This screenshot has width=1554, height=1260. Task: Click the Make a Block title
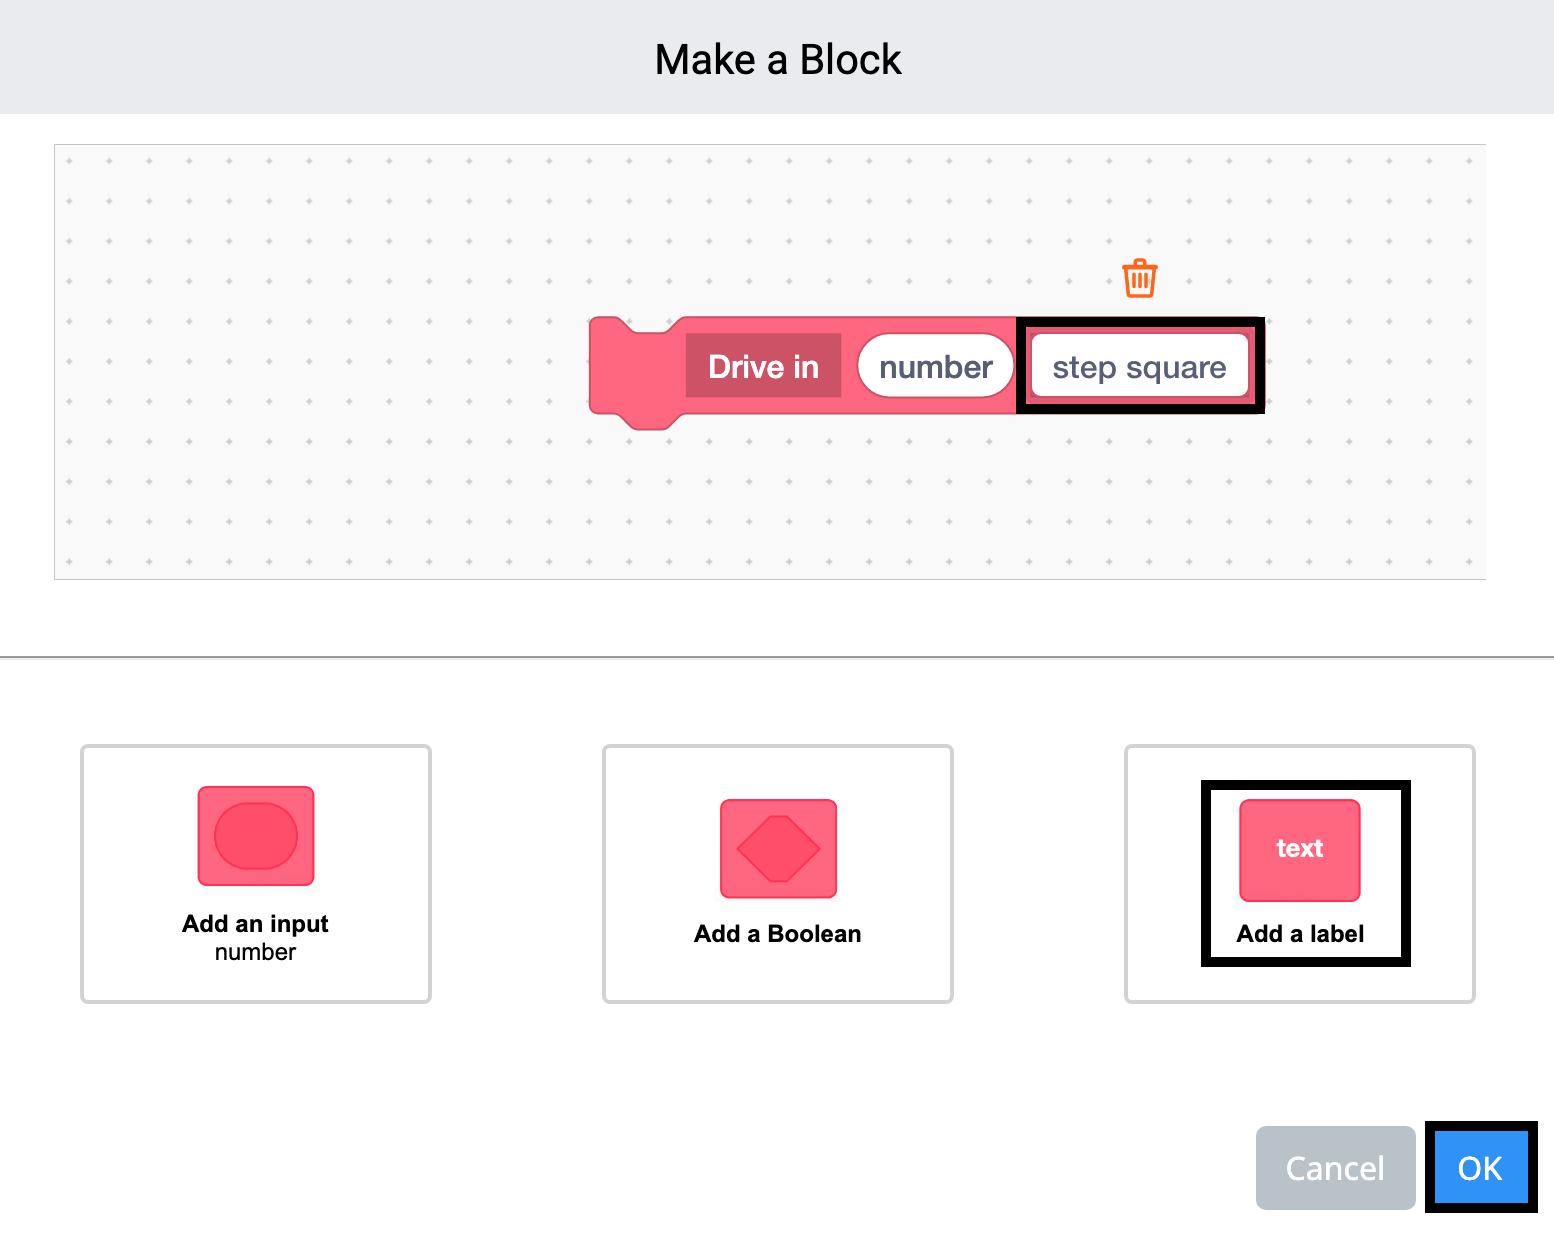(x=777, y=58)
